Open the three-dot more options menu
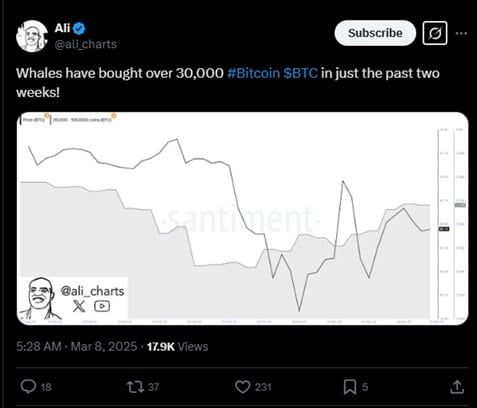Image resolution: width=477 pixels, height=408 pixels. click(461, 33)
